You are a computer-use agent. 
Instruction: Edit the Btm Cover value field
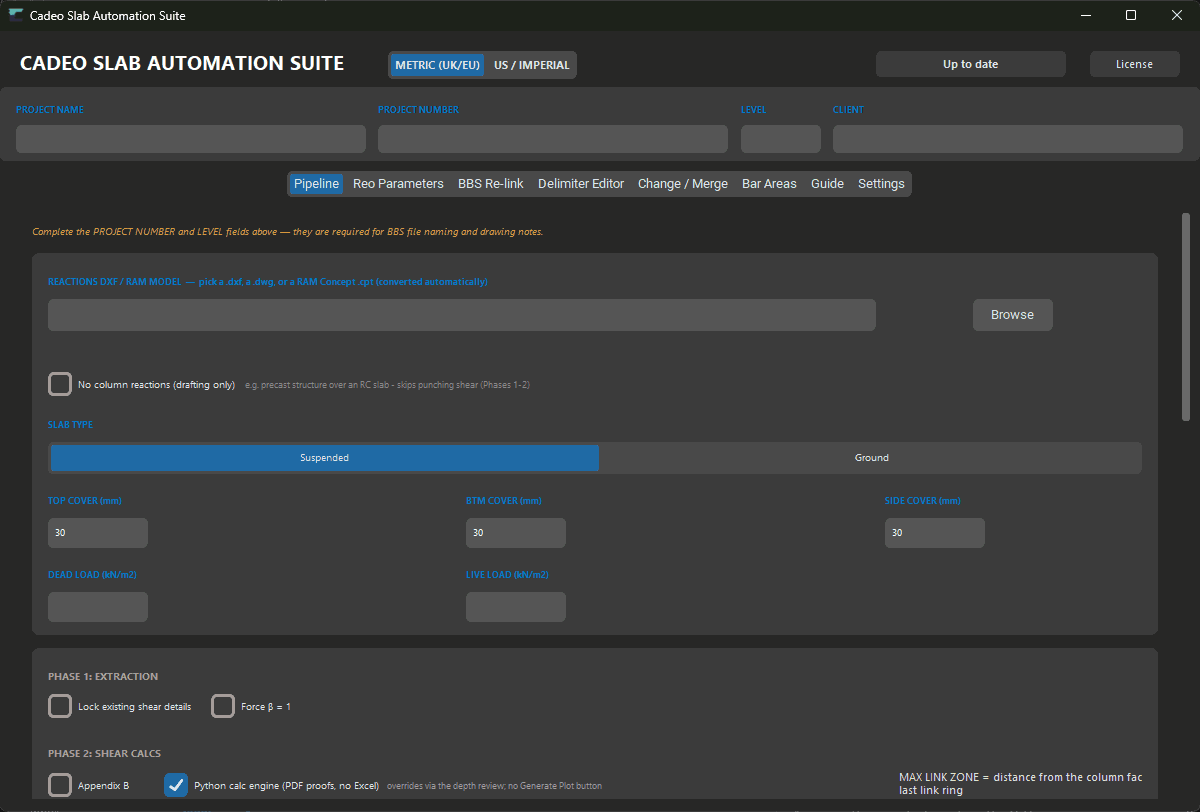pos(516,533)
